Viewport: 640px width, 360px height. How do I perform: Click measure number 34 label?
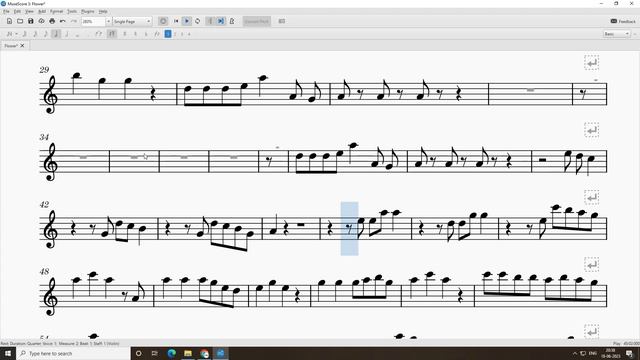click(x=44, y=137)
